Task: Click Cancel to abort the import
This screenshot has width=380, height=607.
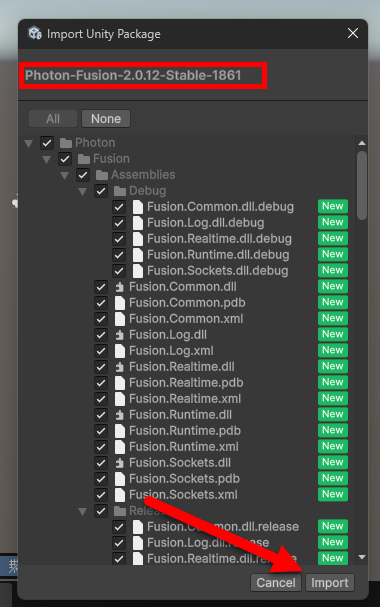Action: point(276,583)
